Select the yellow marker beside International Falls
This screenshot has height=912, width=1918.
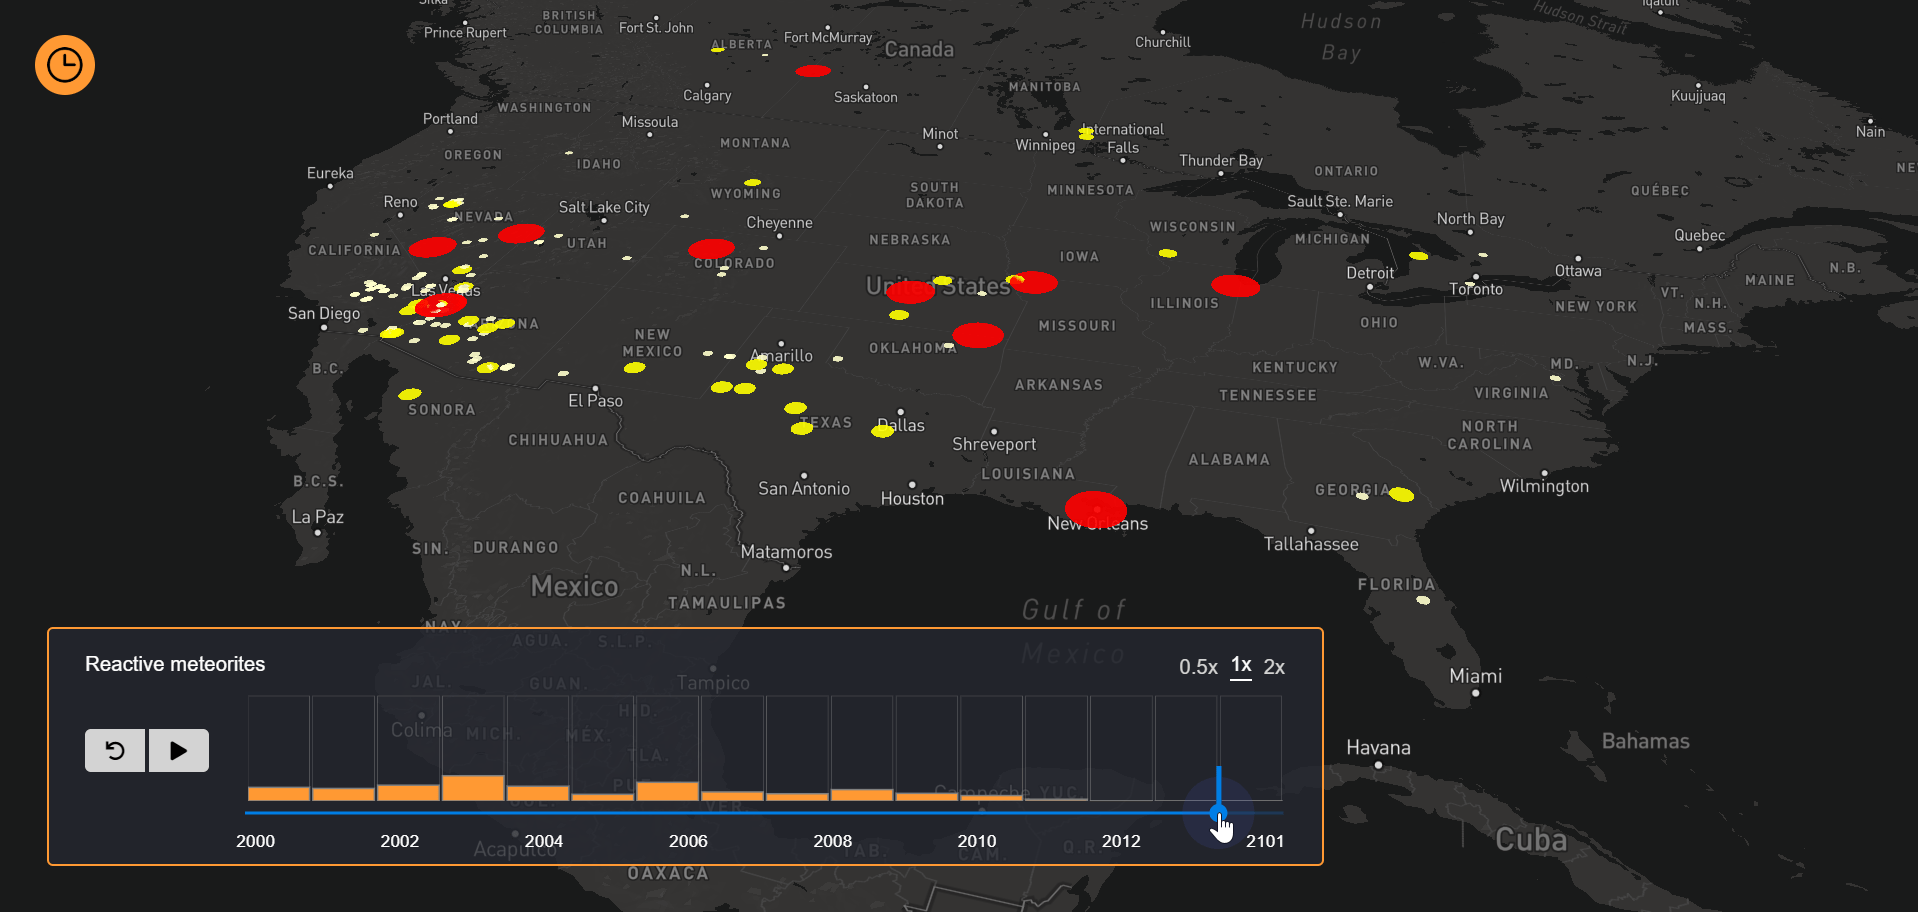pos(1087,133)
